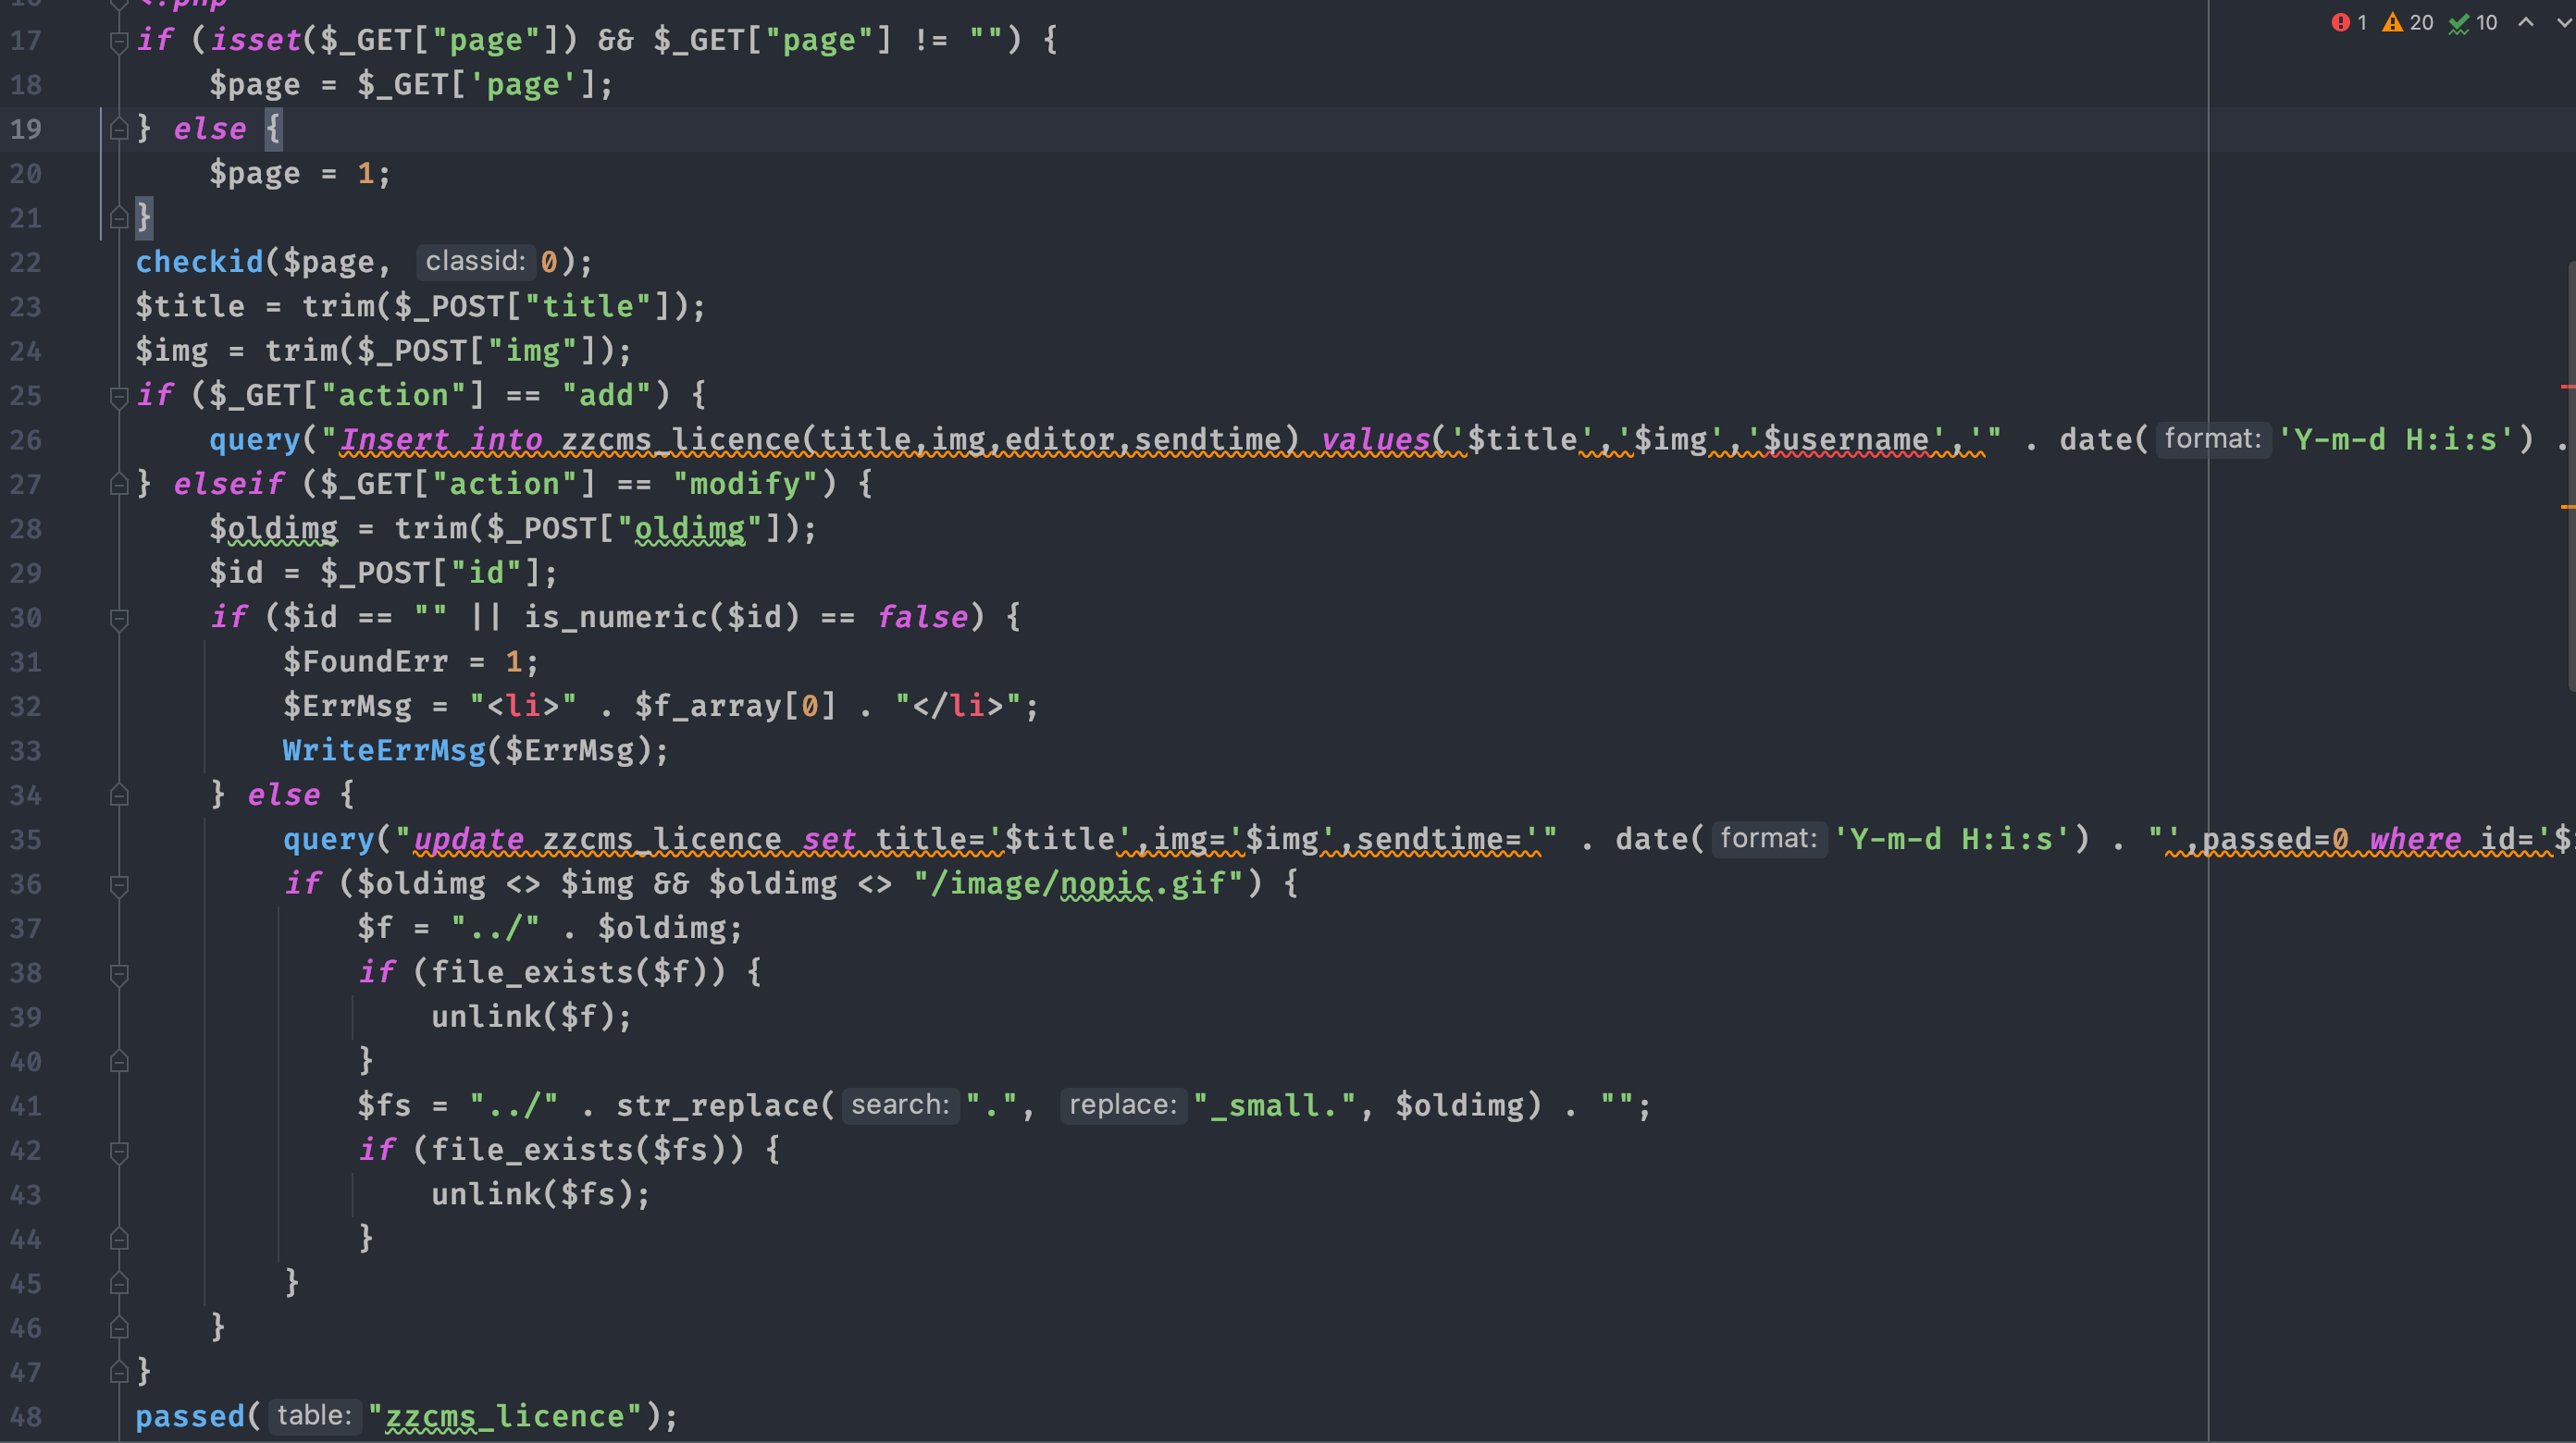
Task: Click query call on the Insert line
Action: (255, 440)
